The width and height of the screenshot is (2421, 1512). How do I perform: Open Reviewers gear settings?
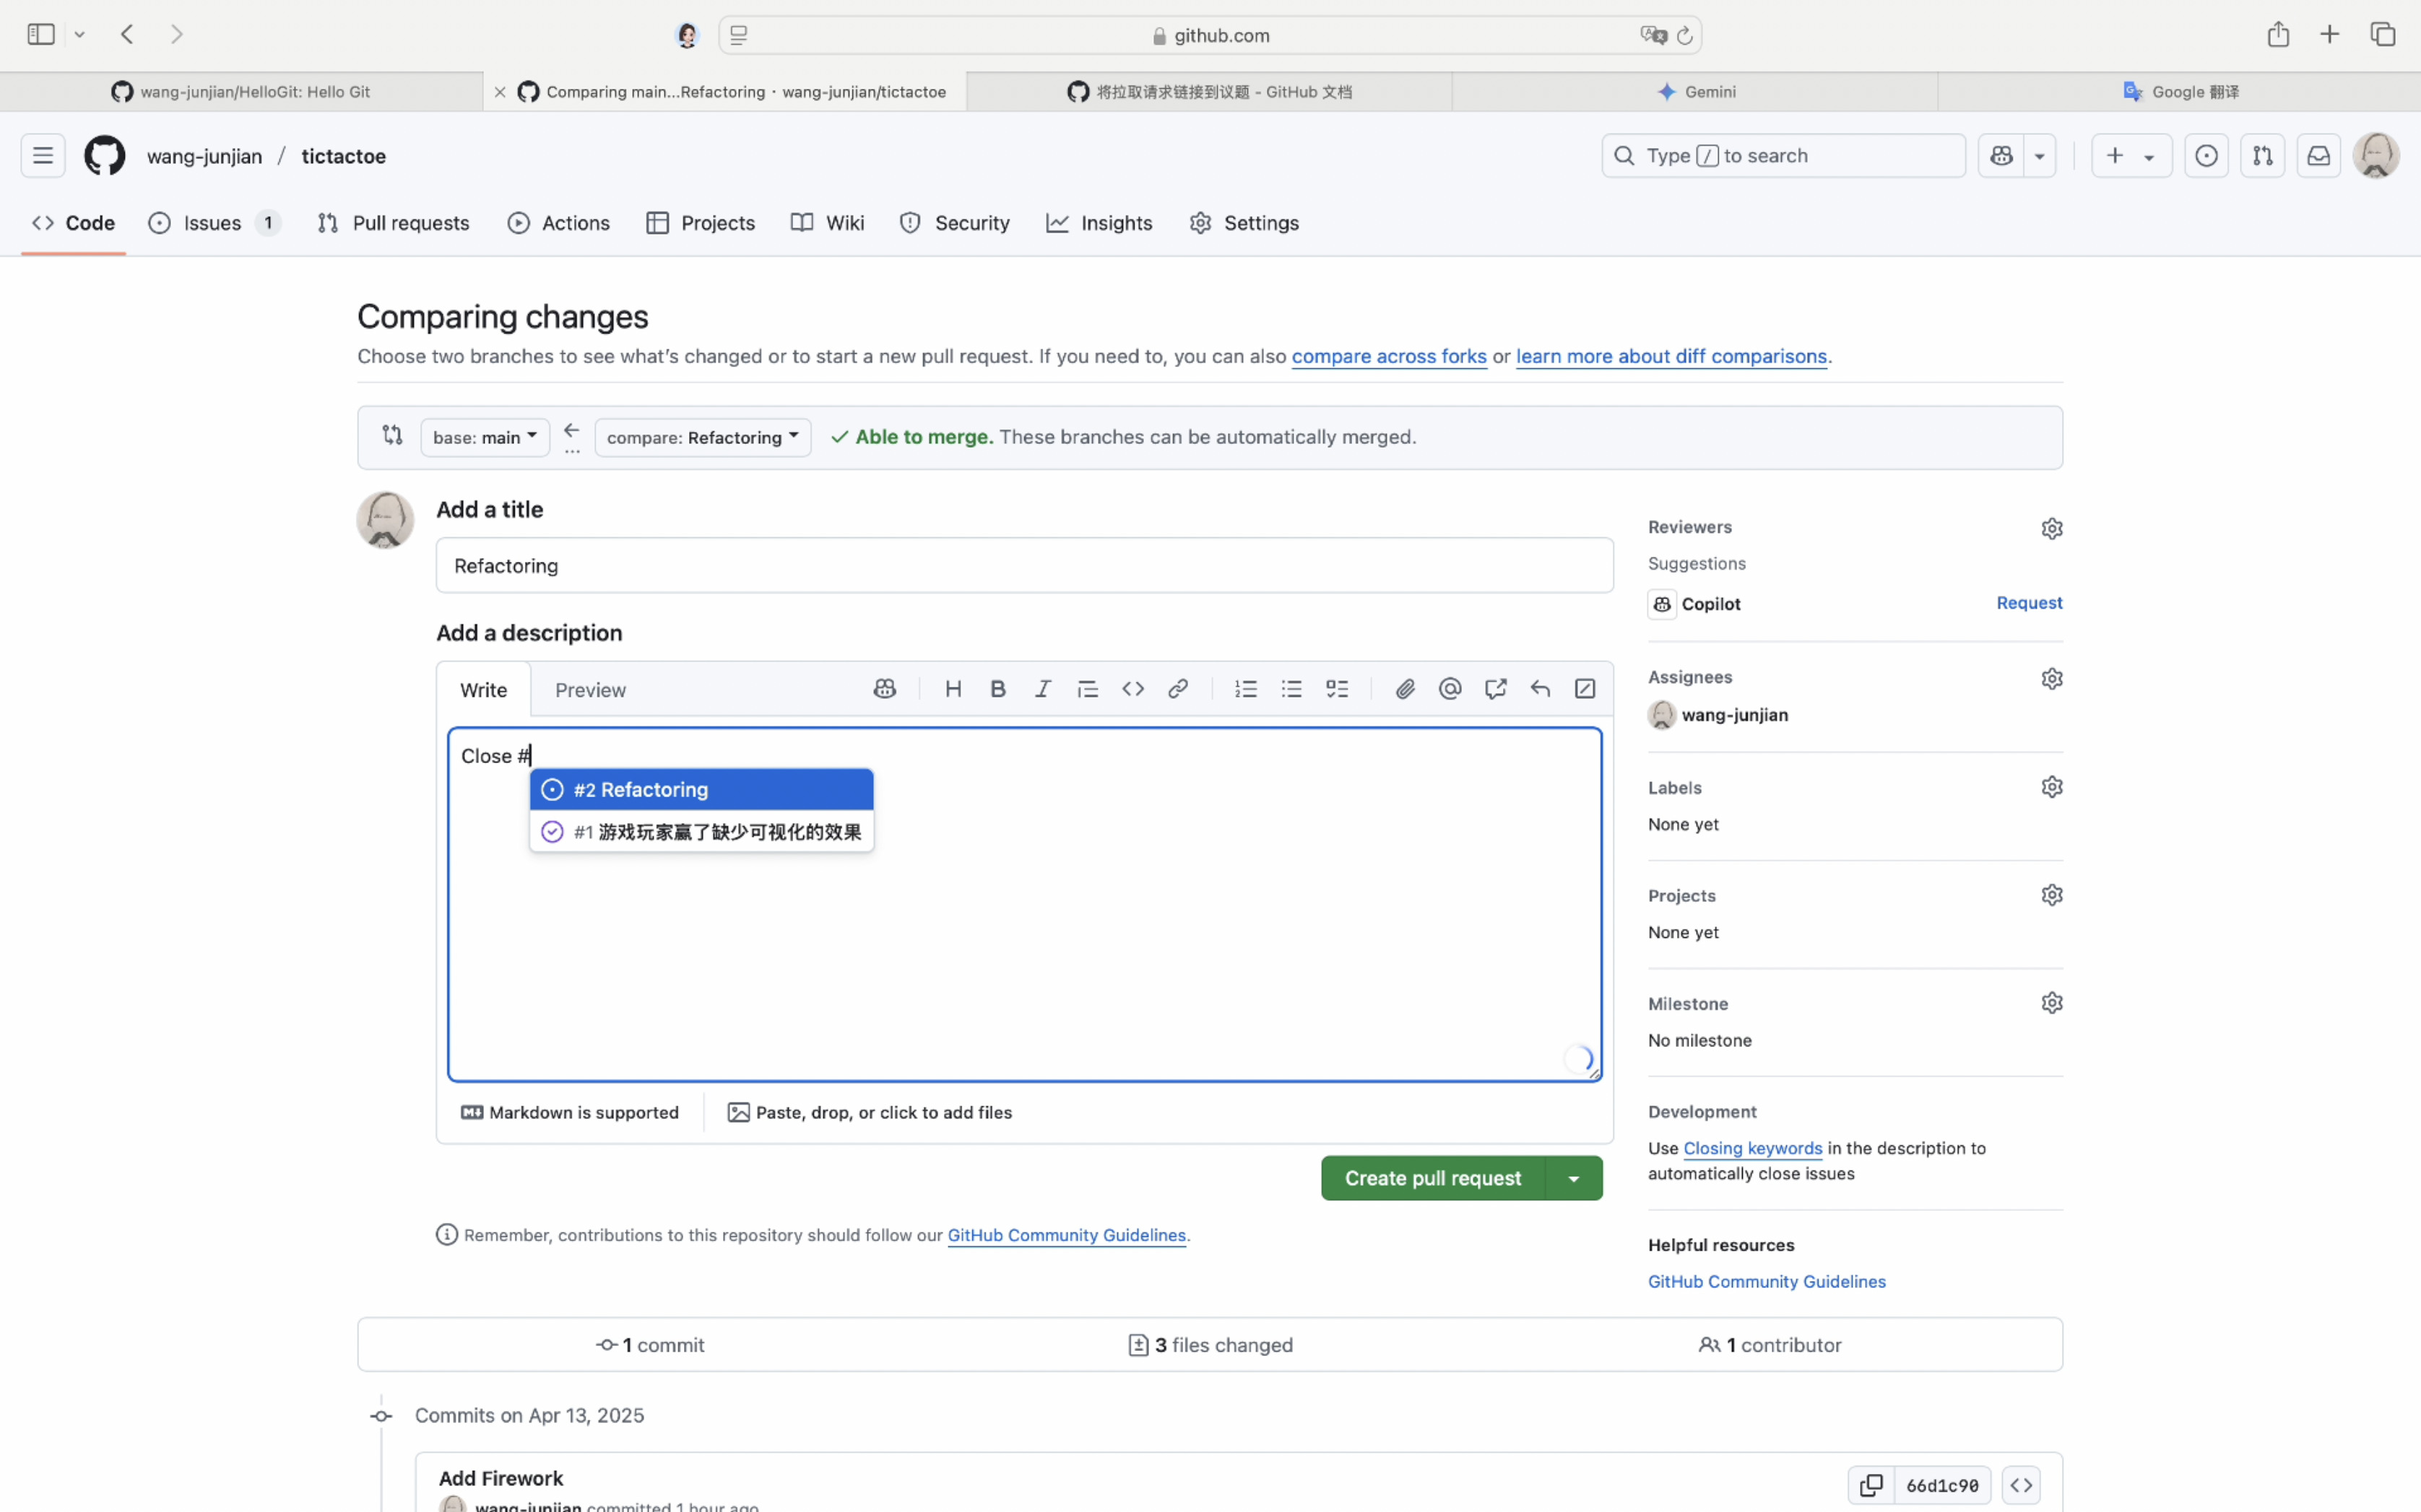pos(2051,528)
